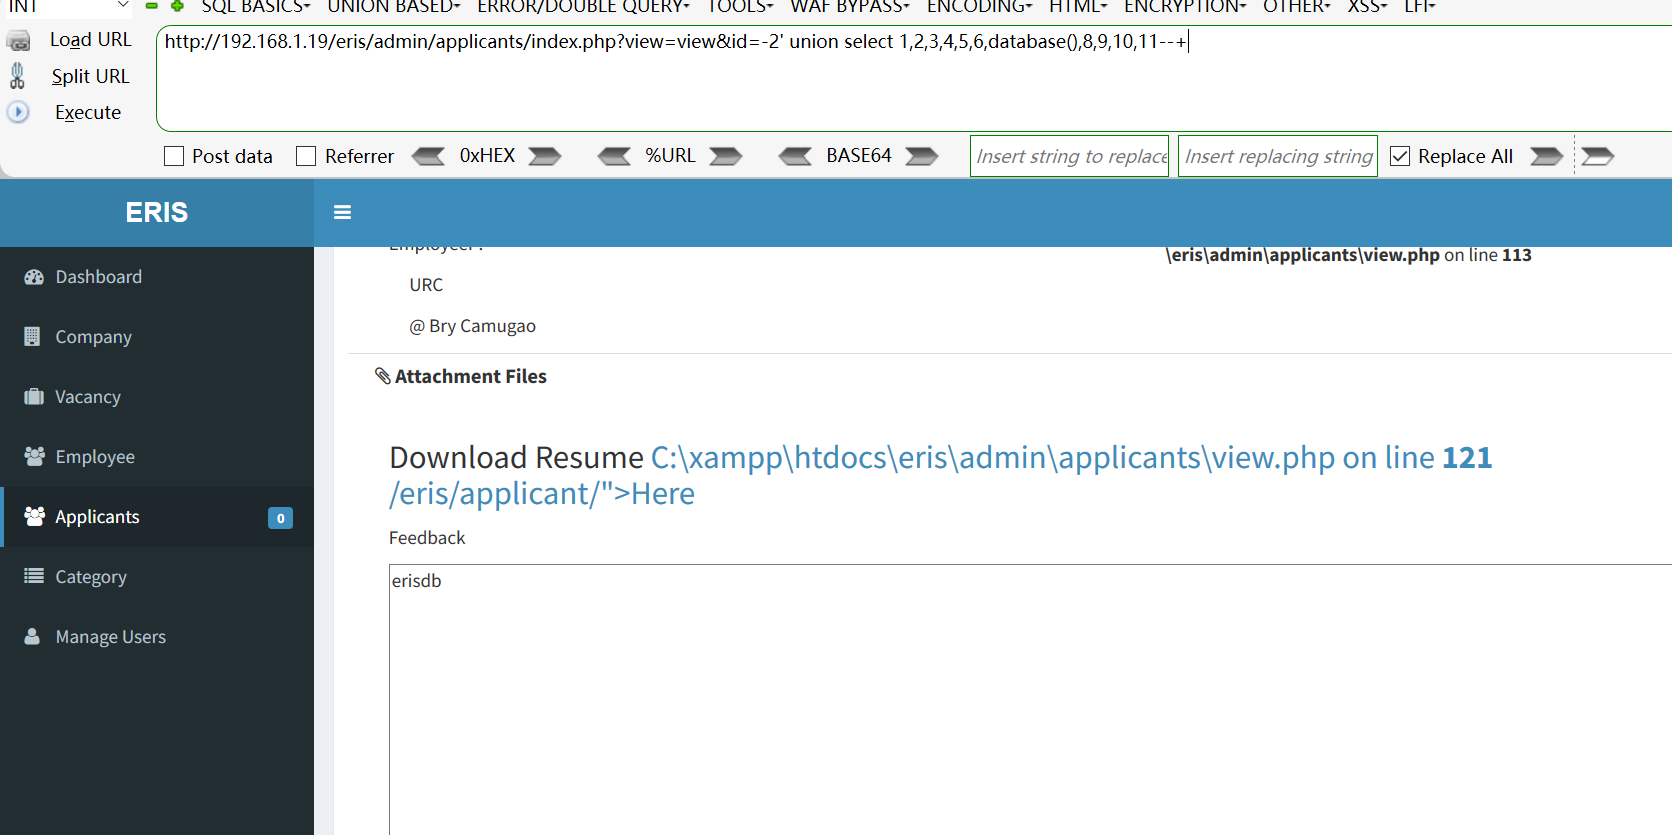Go to Dashboard in sidebar
The width and height of the screenshot is (1672, 835).
157,277
